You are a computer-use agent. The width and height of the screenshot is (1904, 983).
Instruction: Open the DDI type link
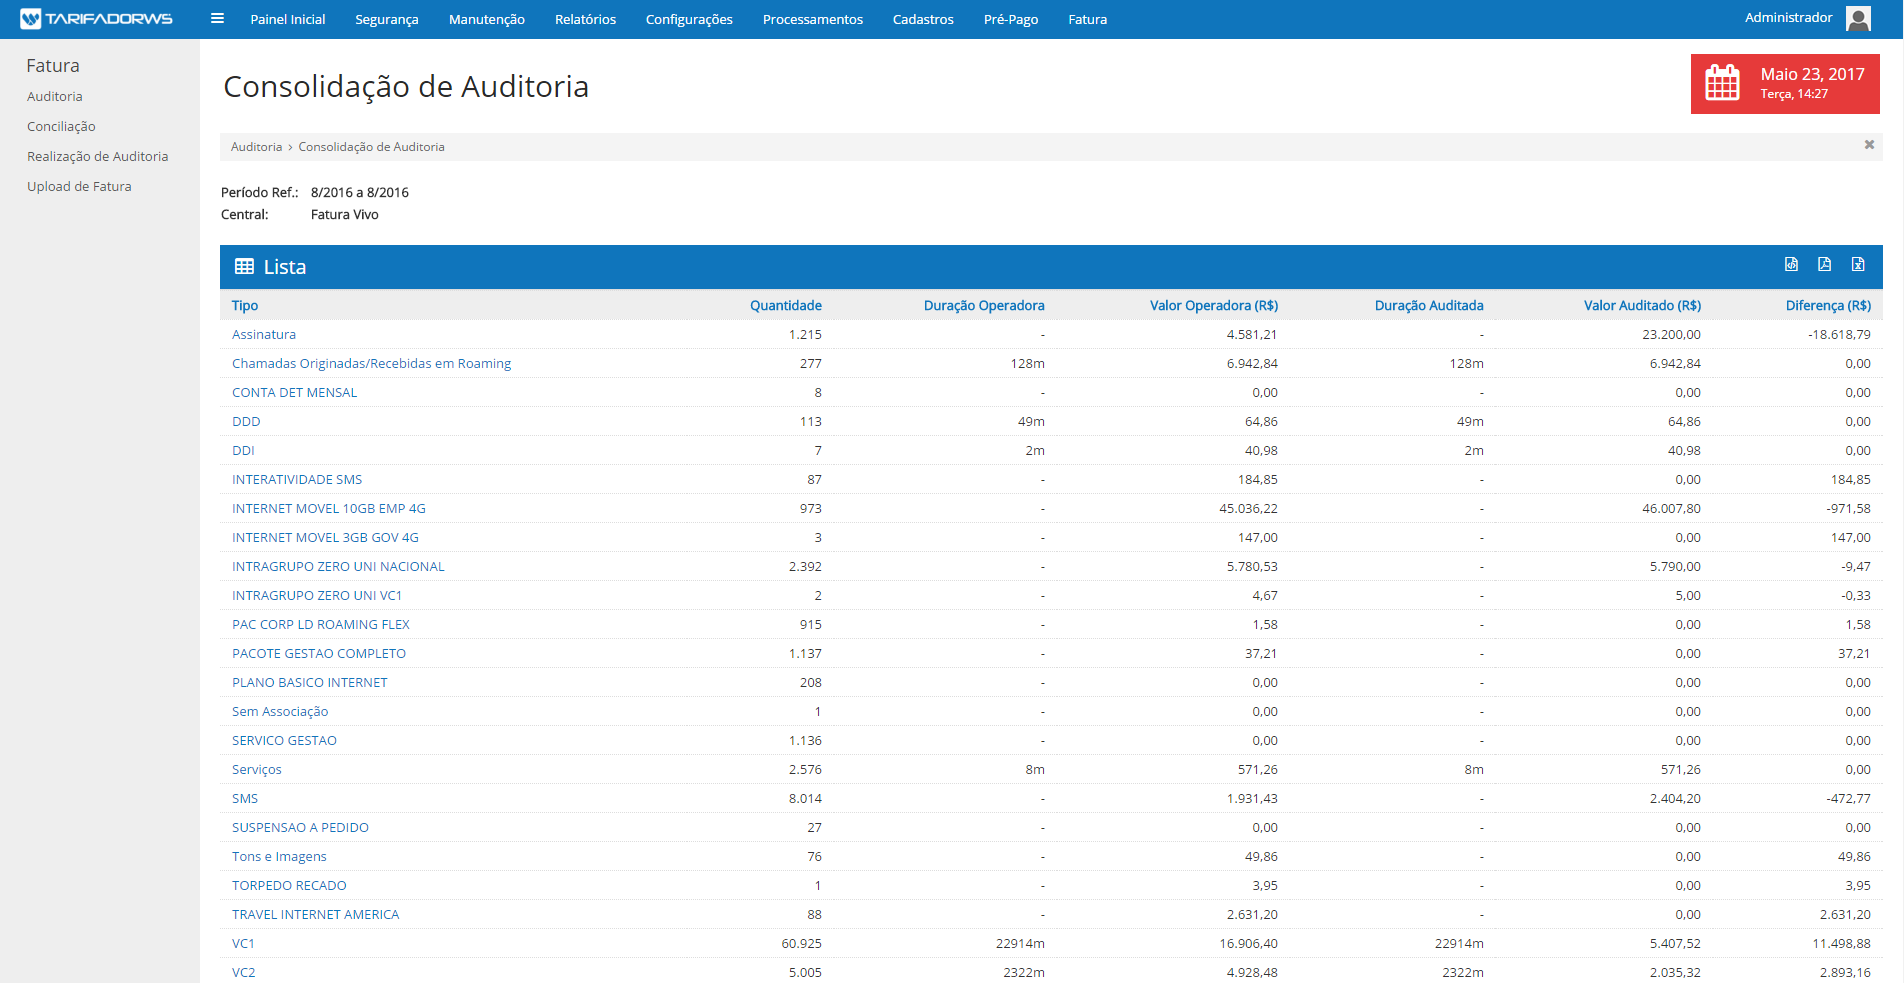243,450
